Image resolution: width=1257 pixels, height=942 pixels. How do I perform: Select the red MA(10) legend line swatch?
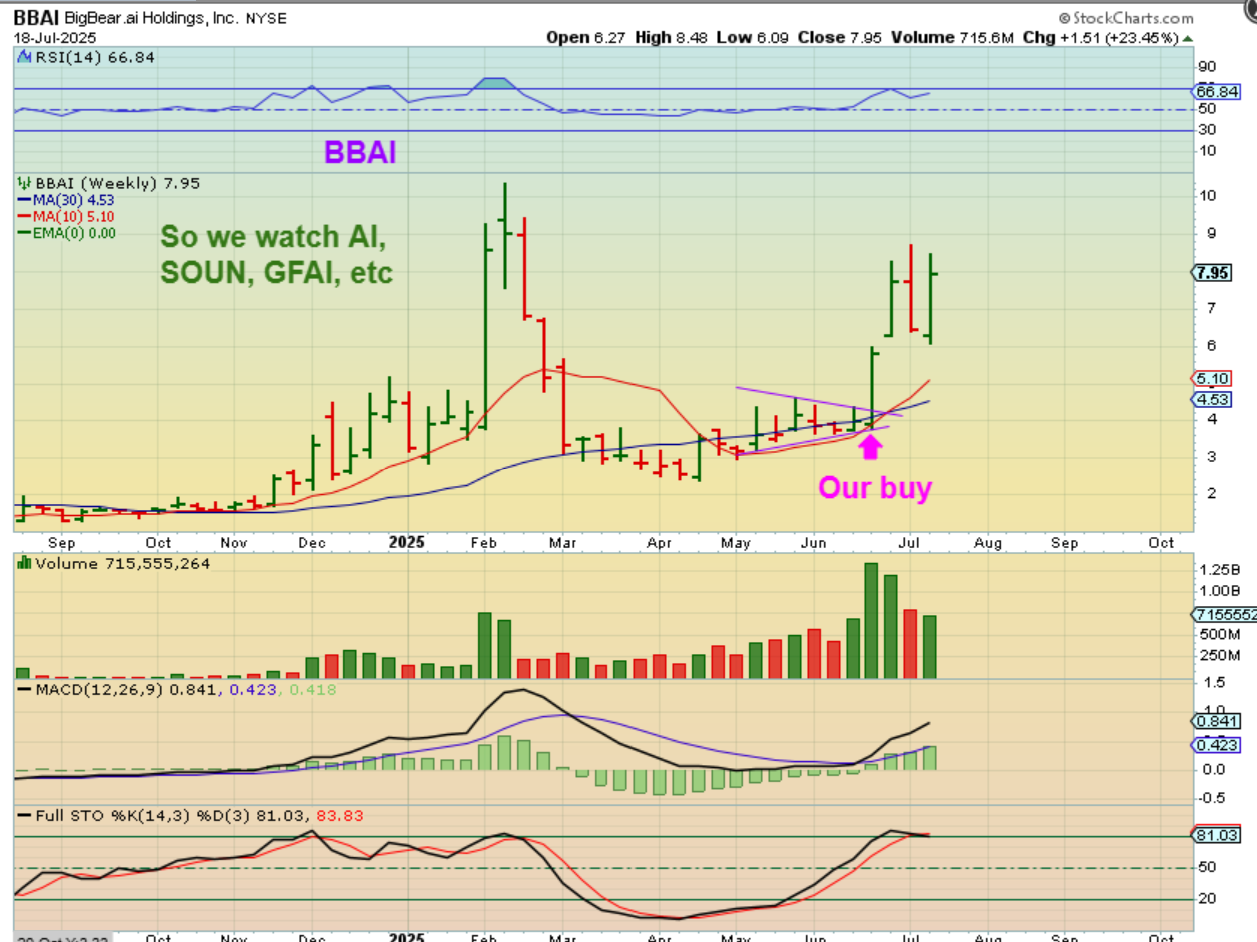click(x=25, y=216)
